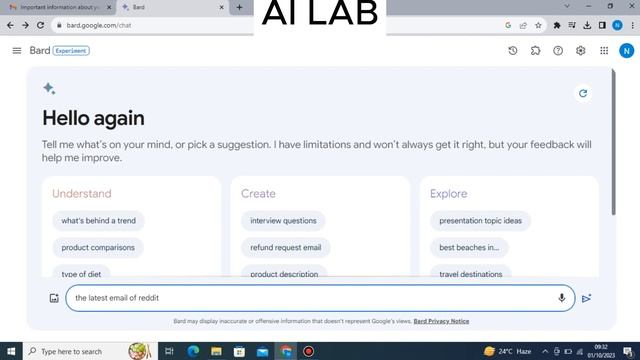Go back in browser history
Image resolution: width=640 pixels, height=360 pixels.
click(10, 25)
